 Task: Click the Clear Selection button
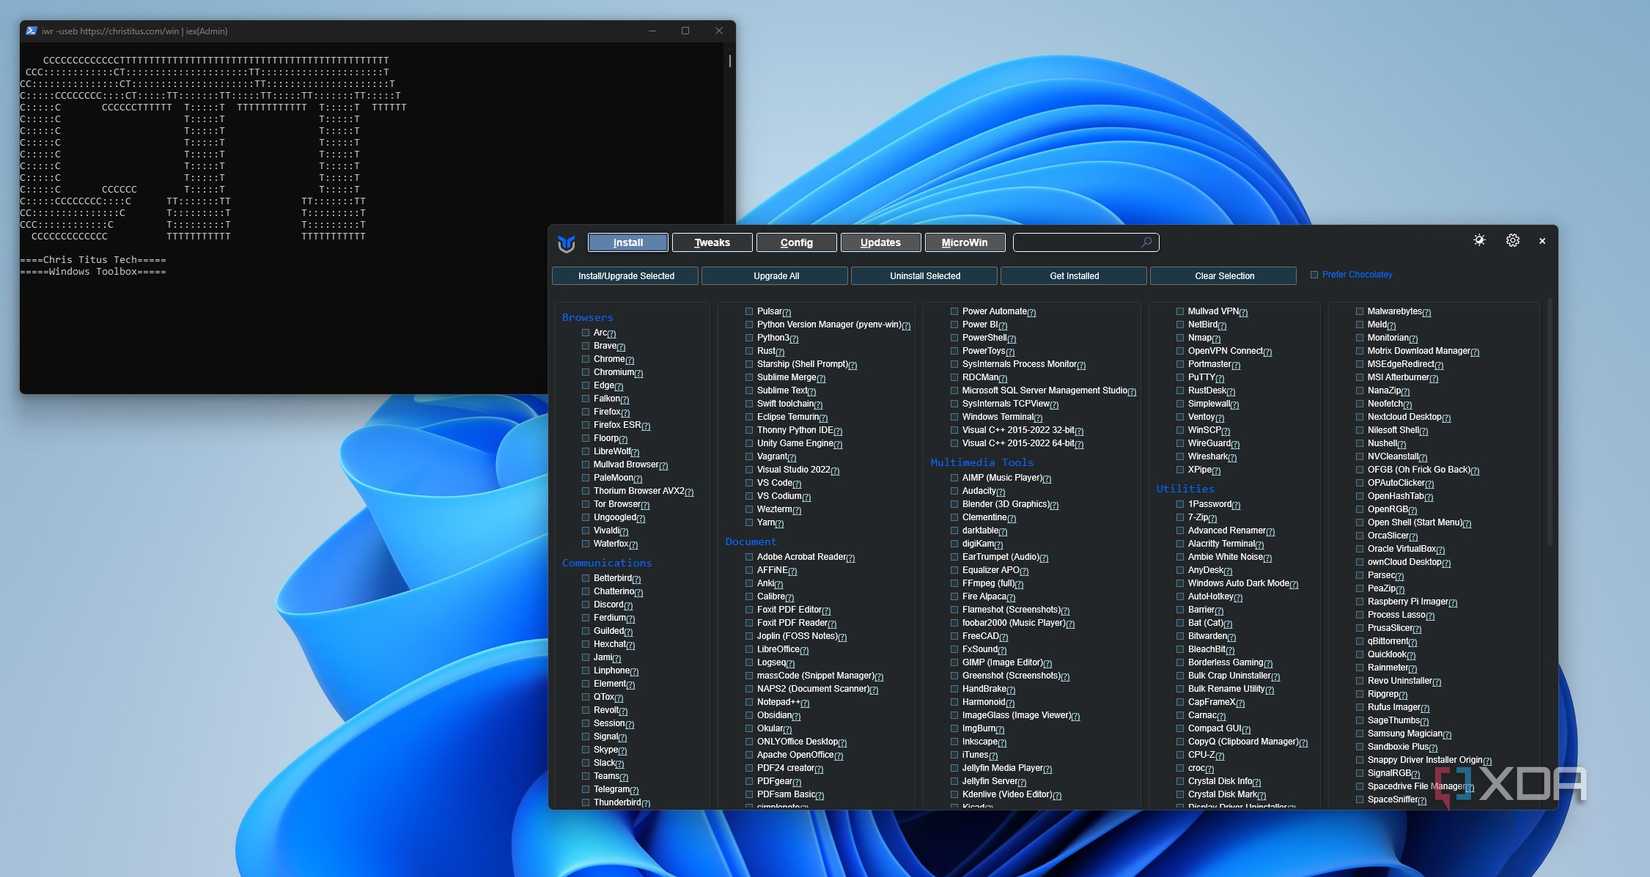[1223, 276]
